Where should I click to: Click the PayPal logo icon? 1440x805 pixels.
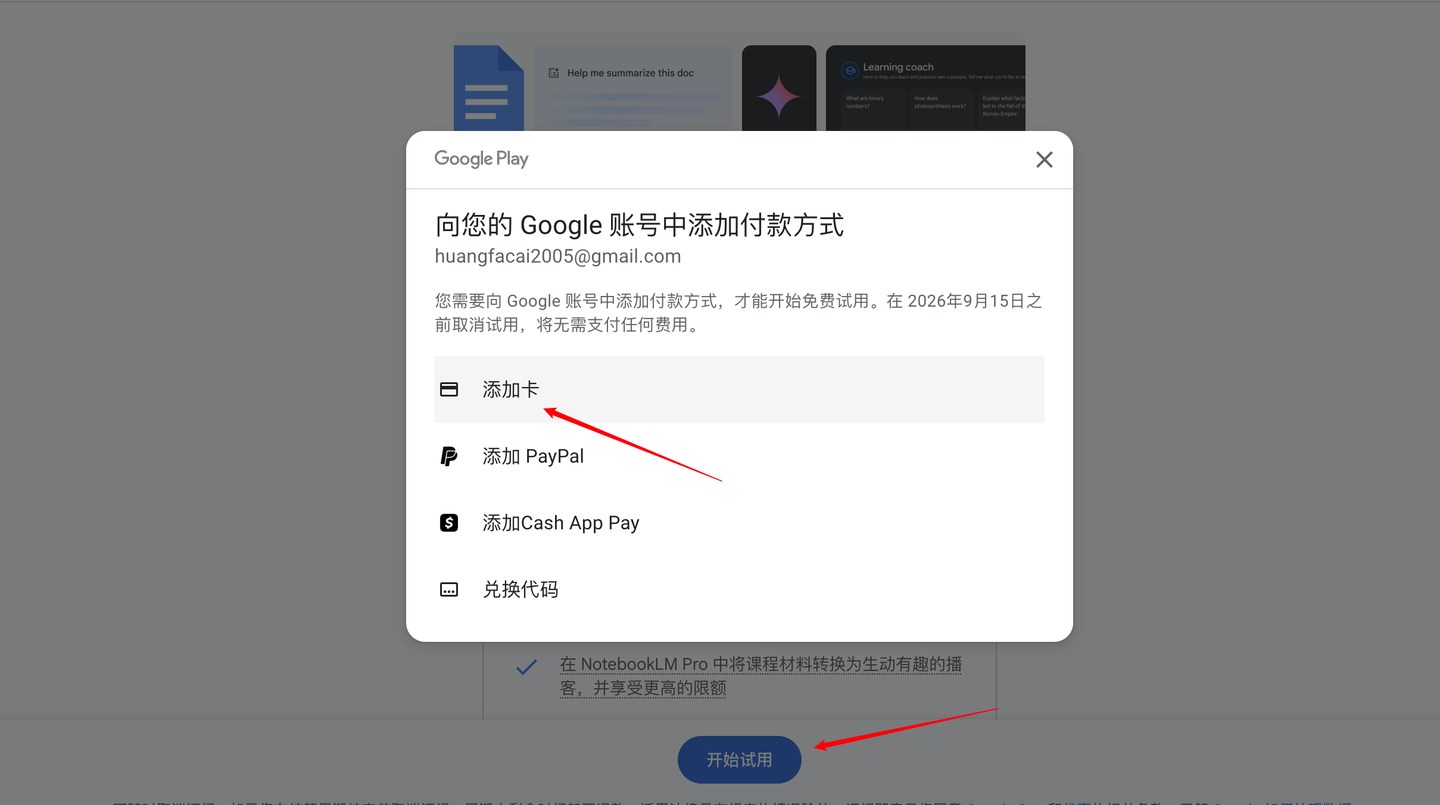[x=449, y=456]
